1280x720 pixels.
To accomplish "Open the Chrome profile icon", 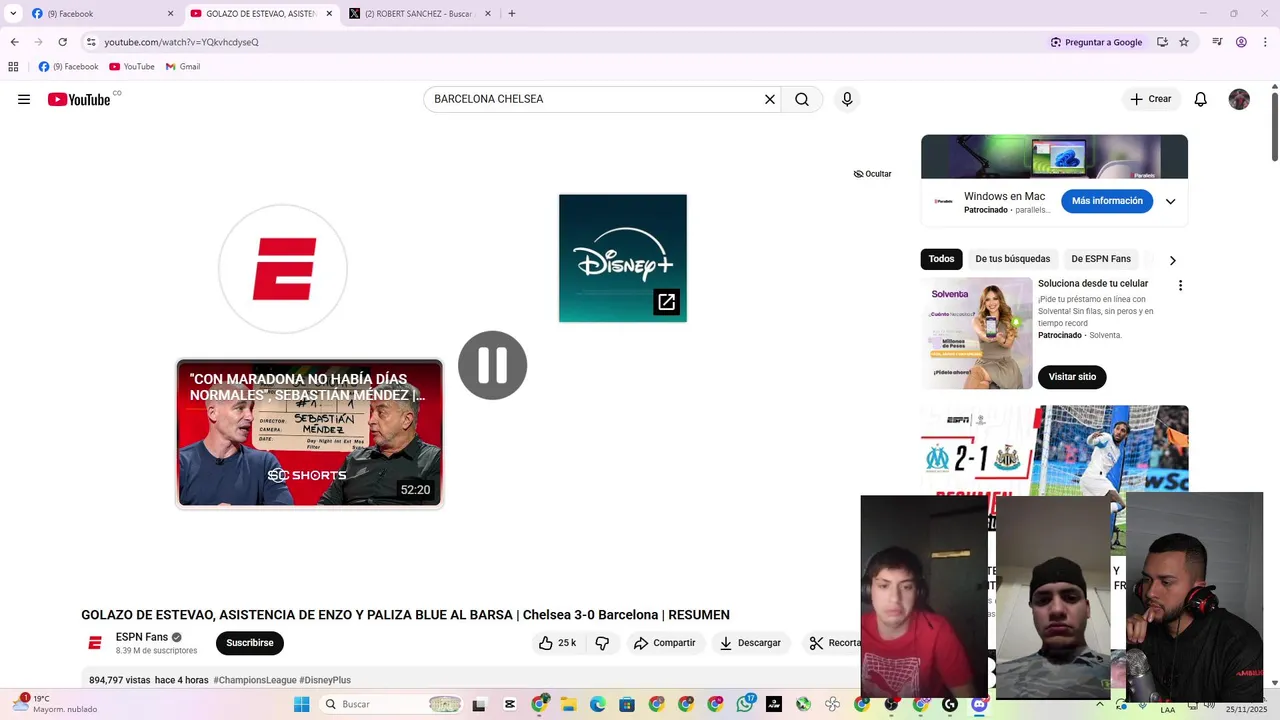I will (x=1241, y=42).
